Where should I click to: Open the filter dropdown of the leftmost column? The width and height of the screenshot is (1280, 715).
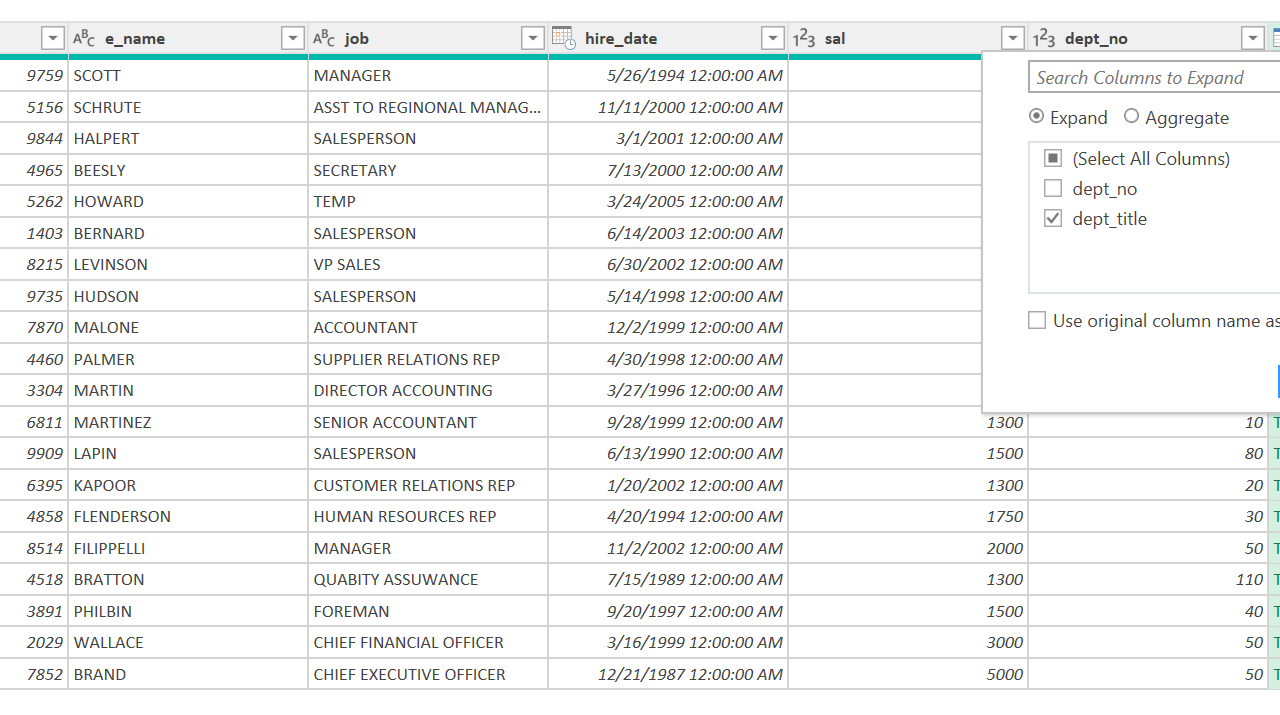click(53, 39)
